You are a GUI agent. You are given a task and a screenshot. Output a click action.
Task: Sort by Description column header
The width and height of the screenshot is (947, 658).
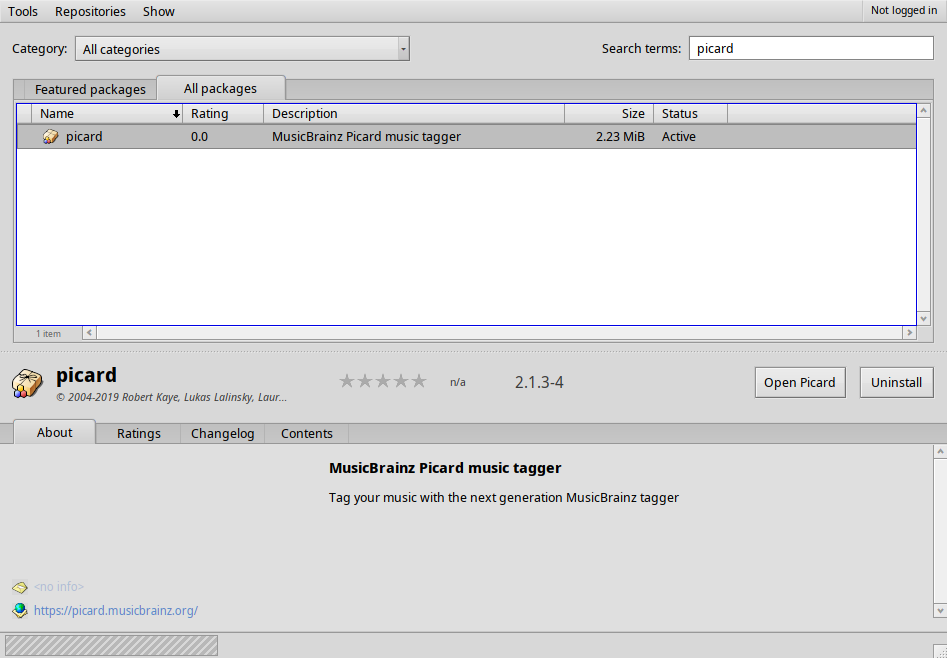414,114
